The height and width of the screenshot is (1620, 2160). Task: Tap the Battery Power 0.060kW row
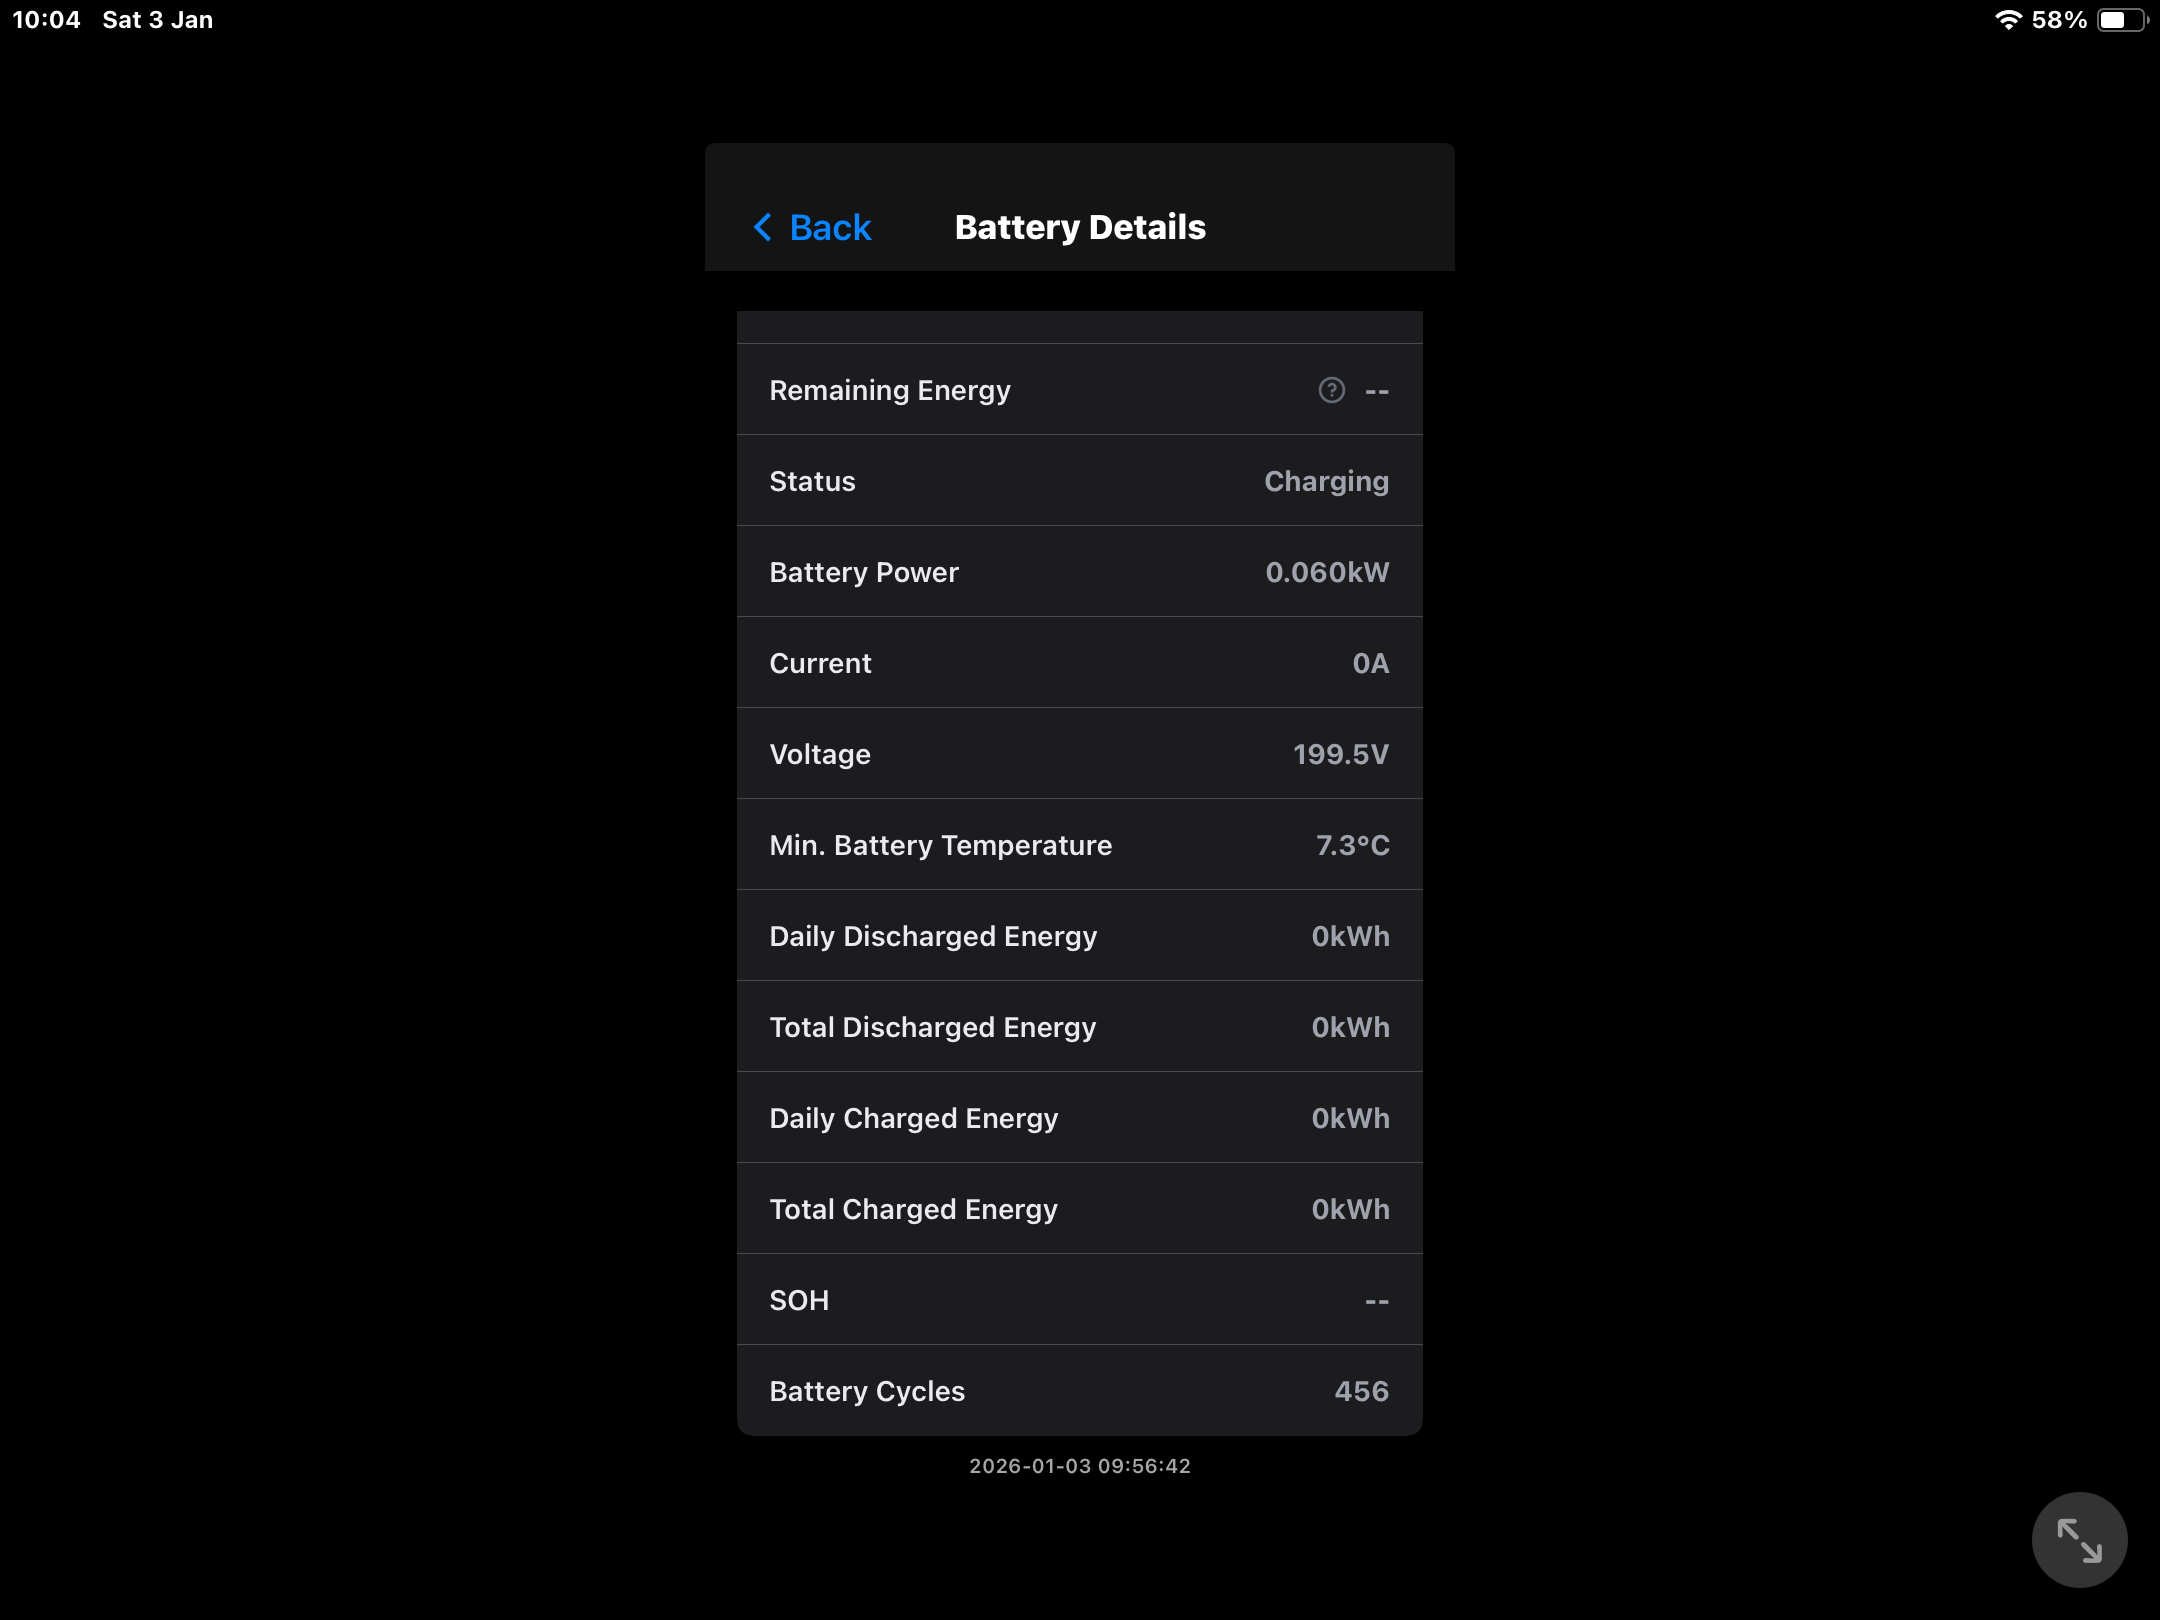point(1079,572)
